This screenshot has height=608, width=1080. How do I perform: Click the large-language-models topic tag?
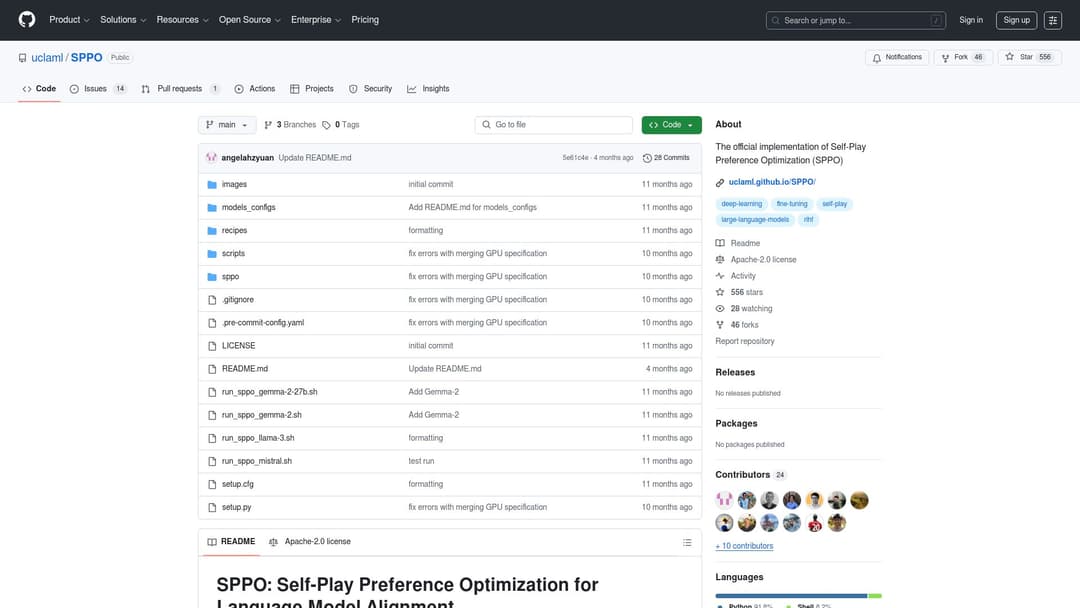[x=755, y=220]
